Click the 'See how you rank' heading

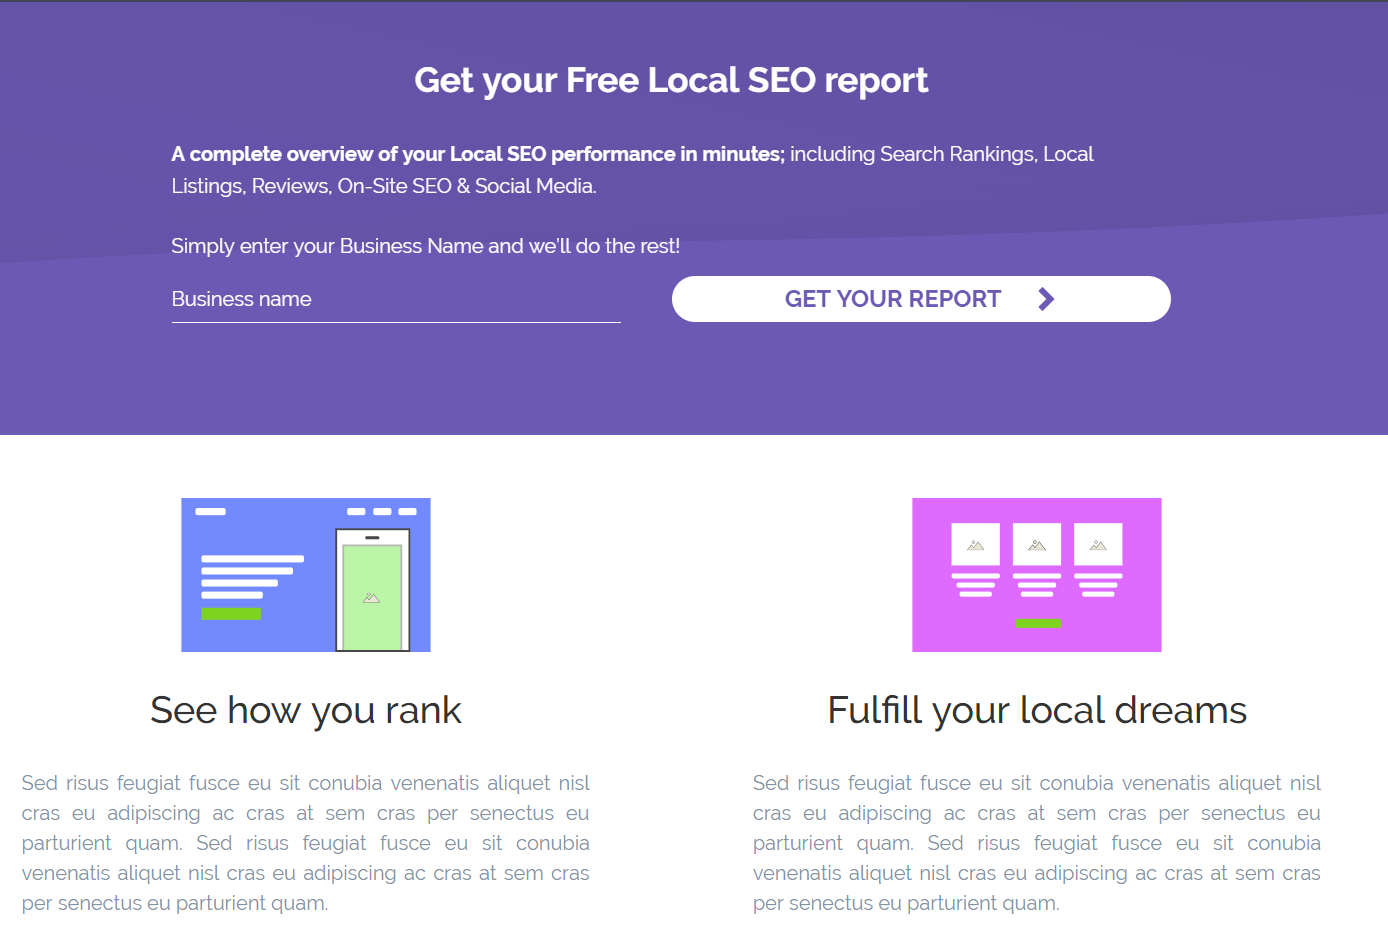tap(306, 710)
